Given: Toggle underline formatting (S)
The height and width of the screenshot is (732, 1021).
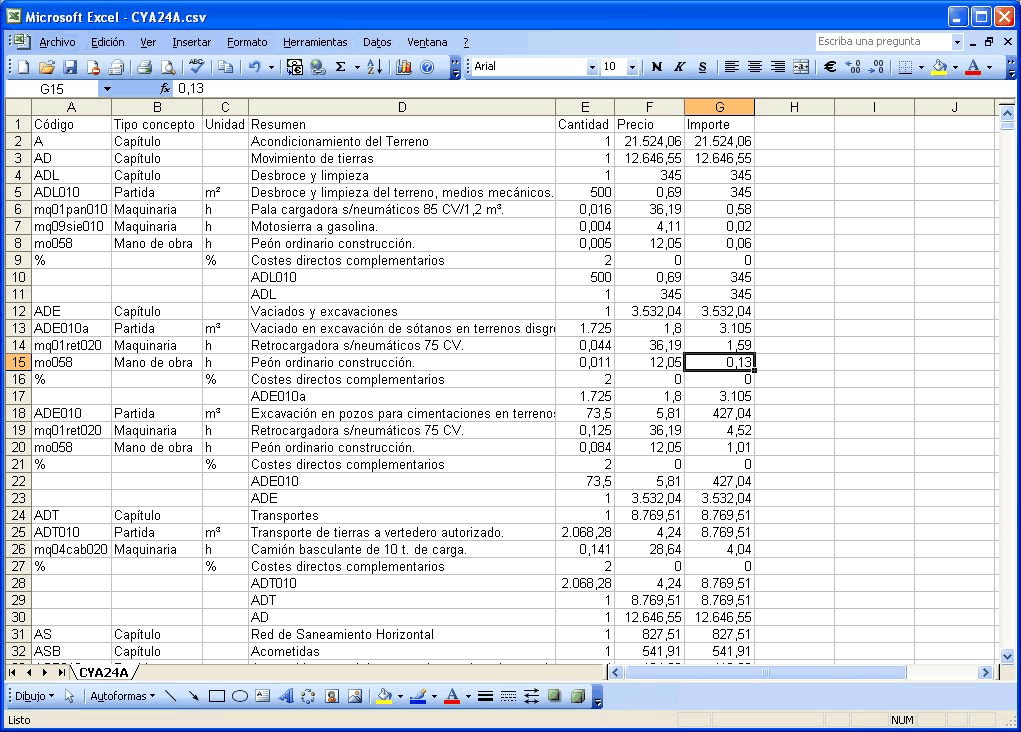Looking at the screenshot, I should 702,66.
